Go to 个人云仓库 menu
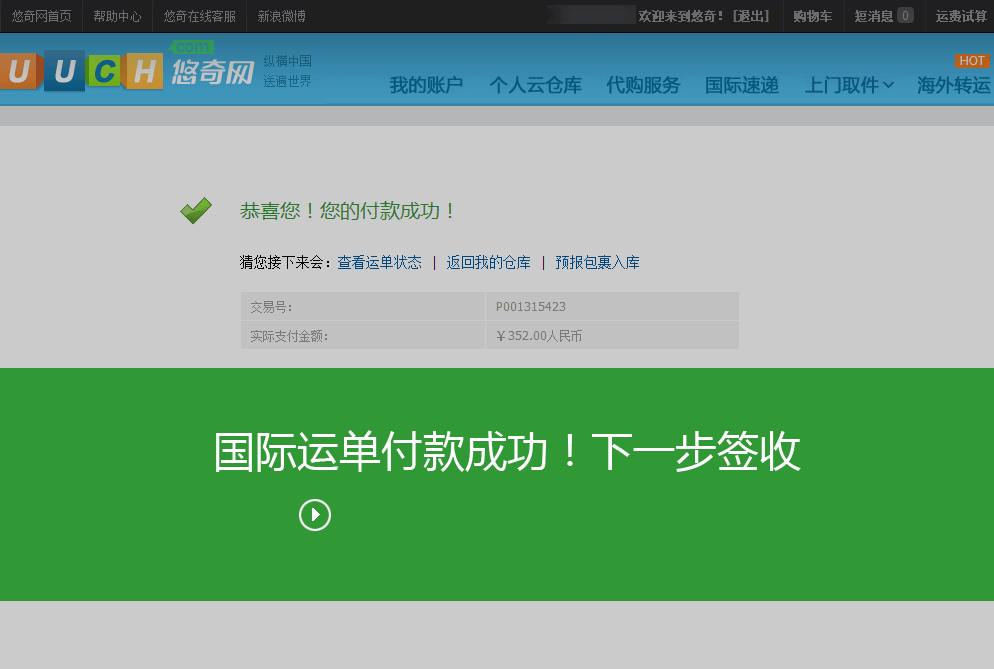The image size is (994, 669). click(x=536, y=85)
